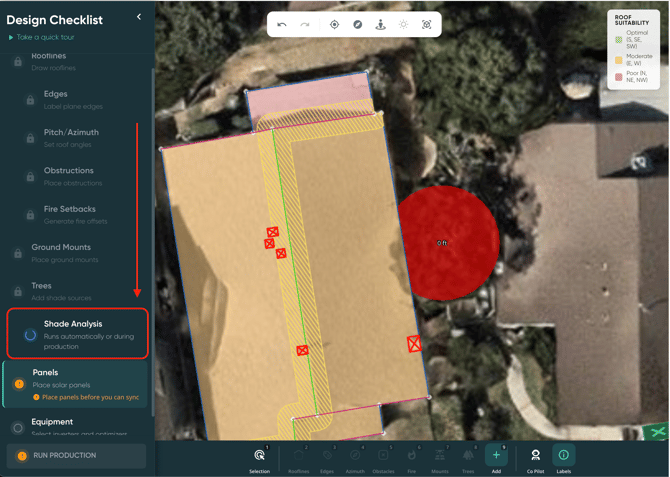This screenshot has width=670, height=477.
Task: Click the recenter target icon
Action: 334,24
